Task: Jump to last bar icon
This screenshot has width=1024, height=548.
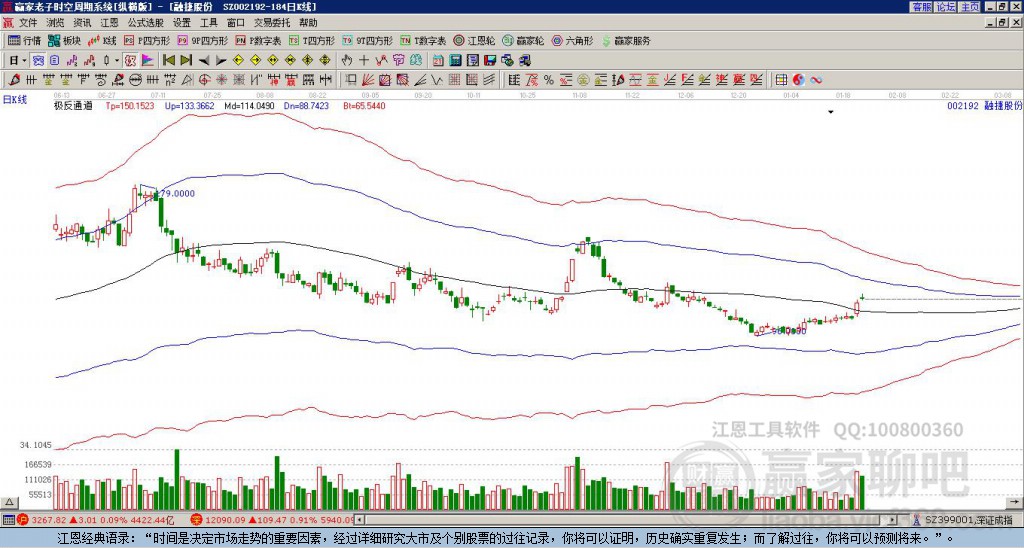Action: pos(186,60)
